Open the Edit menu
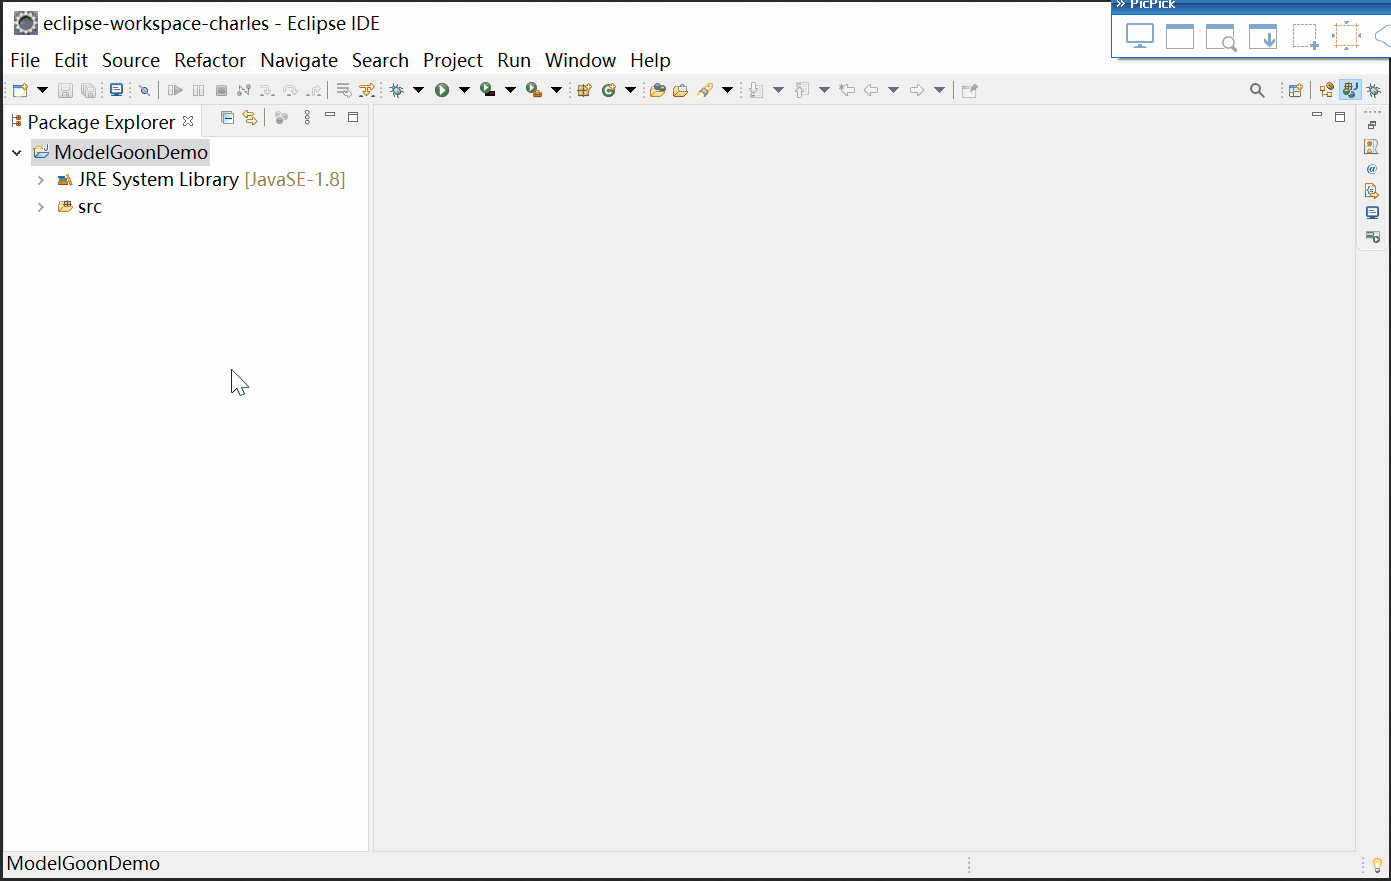The height and width of the screenshot is (881, 1391). pos(71,60)
